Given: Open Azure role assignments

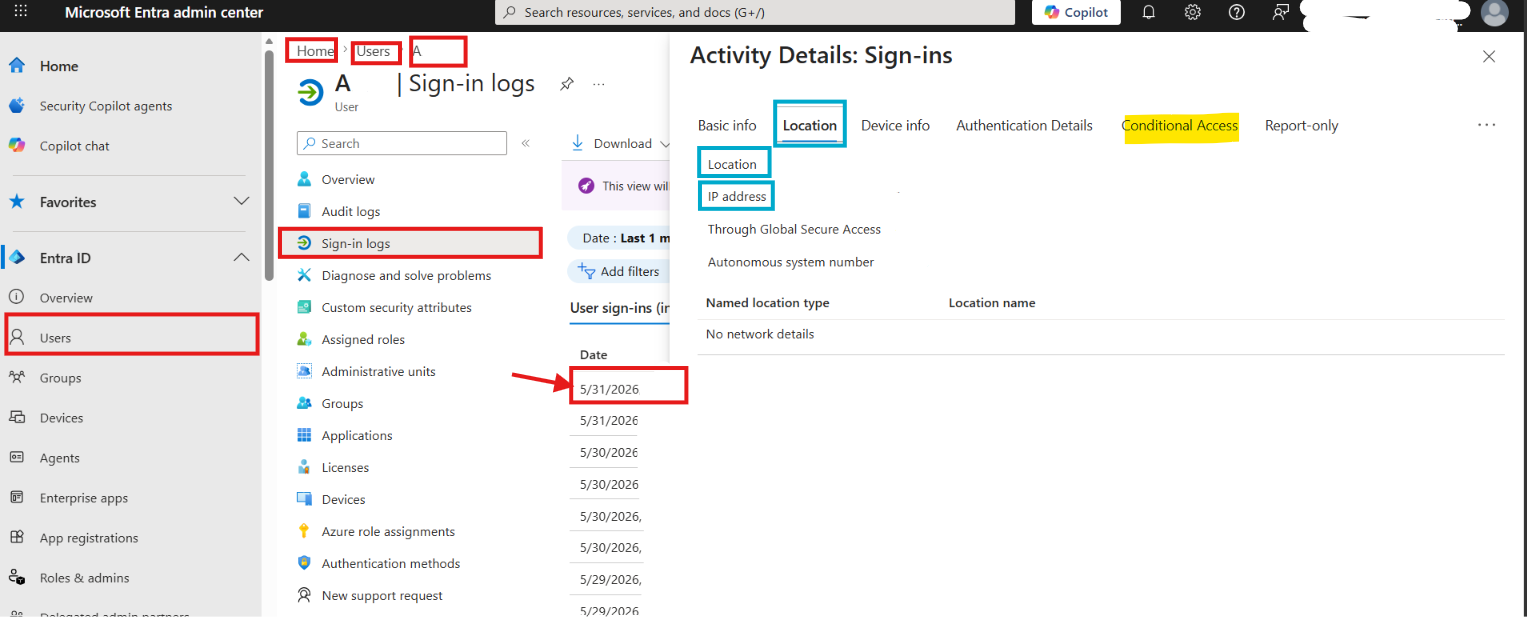Looking at the screenshot, I should pos(388,532).
